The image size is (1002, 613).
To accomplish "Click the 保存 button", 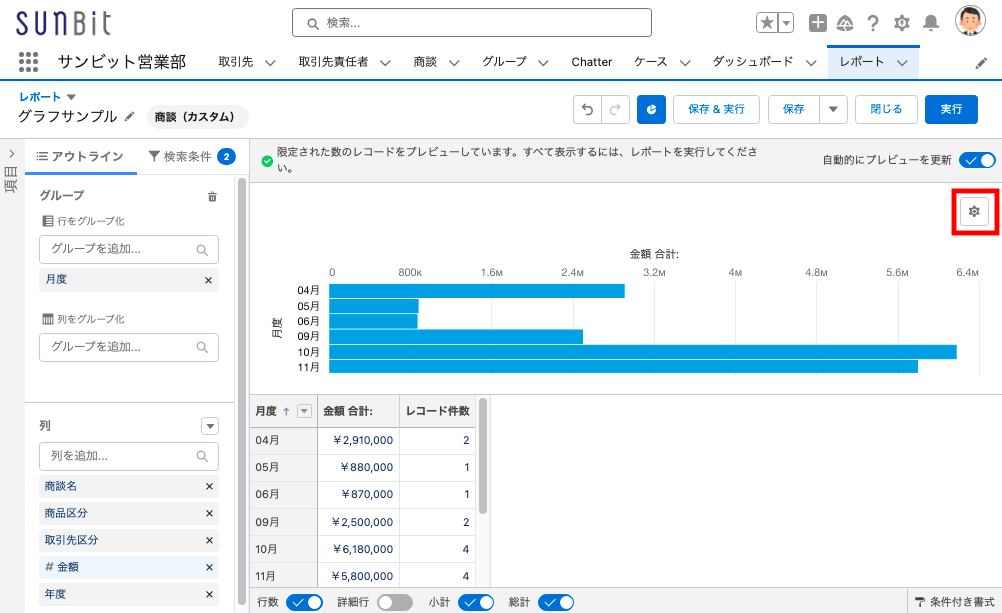I will [x=794, y=109].
